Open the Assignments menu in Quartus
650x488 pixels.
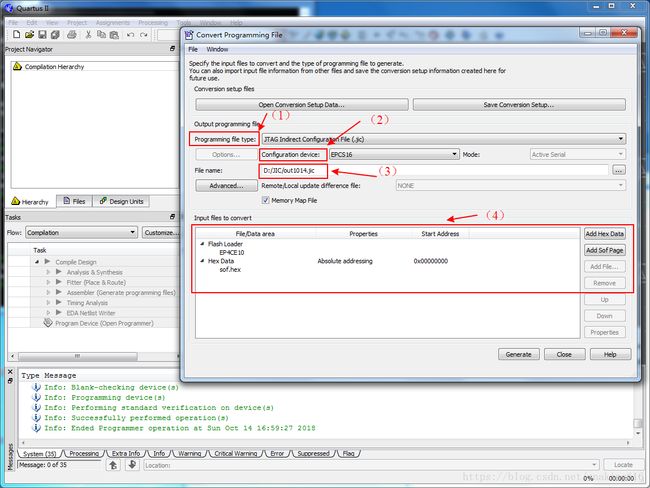click(x=113, y=23)
